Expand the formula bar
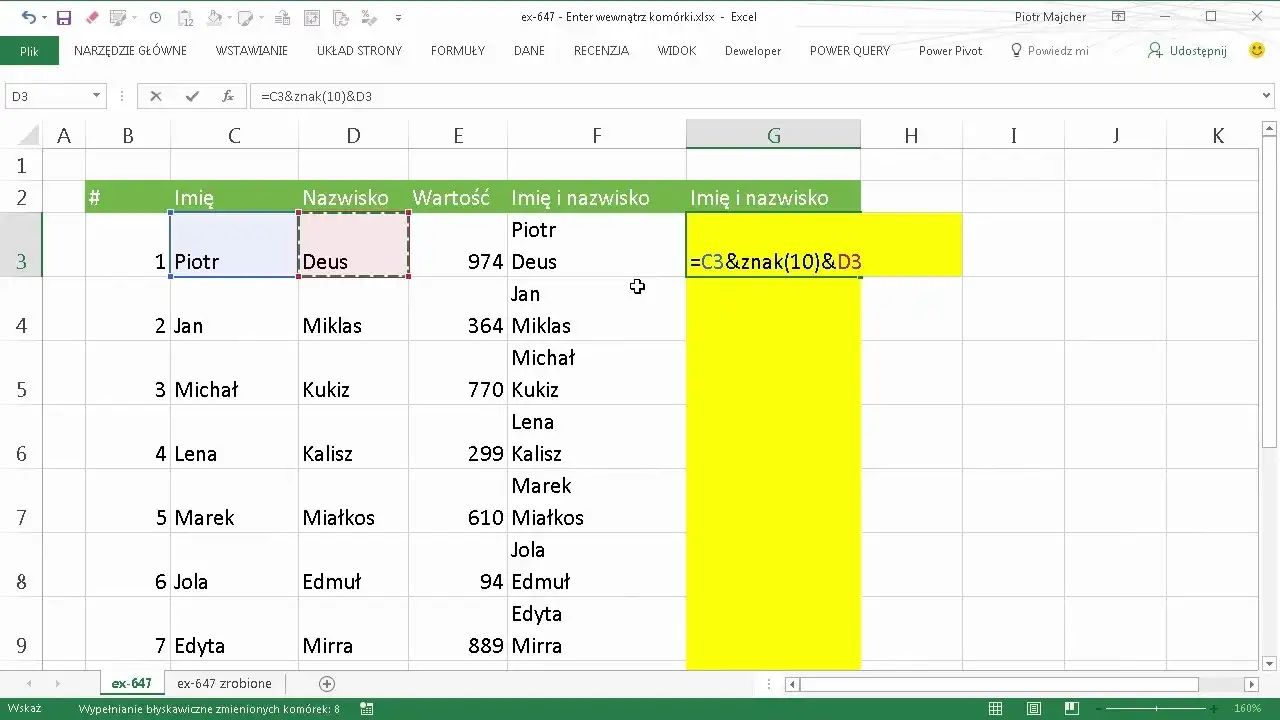The width and height of the screenshot is (1280, 720). point(1267,96)
